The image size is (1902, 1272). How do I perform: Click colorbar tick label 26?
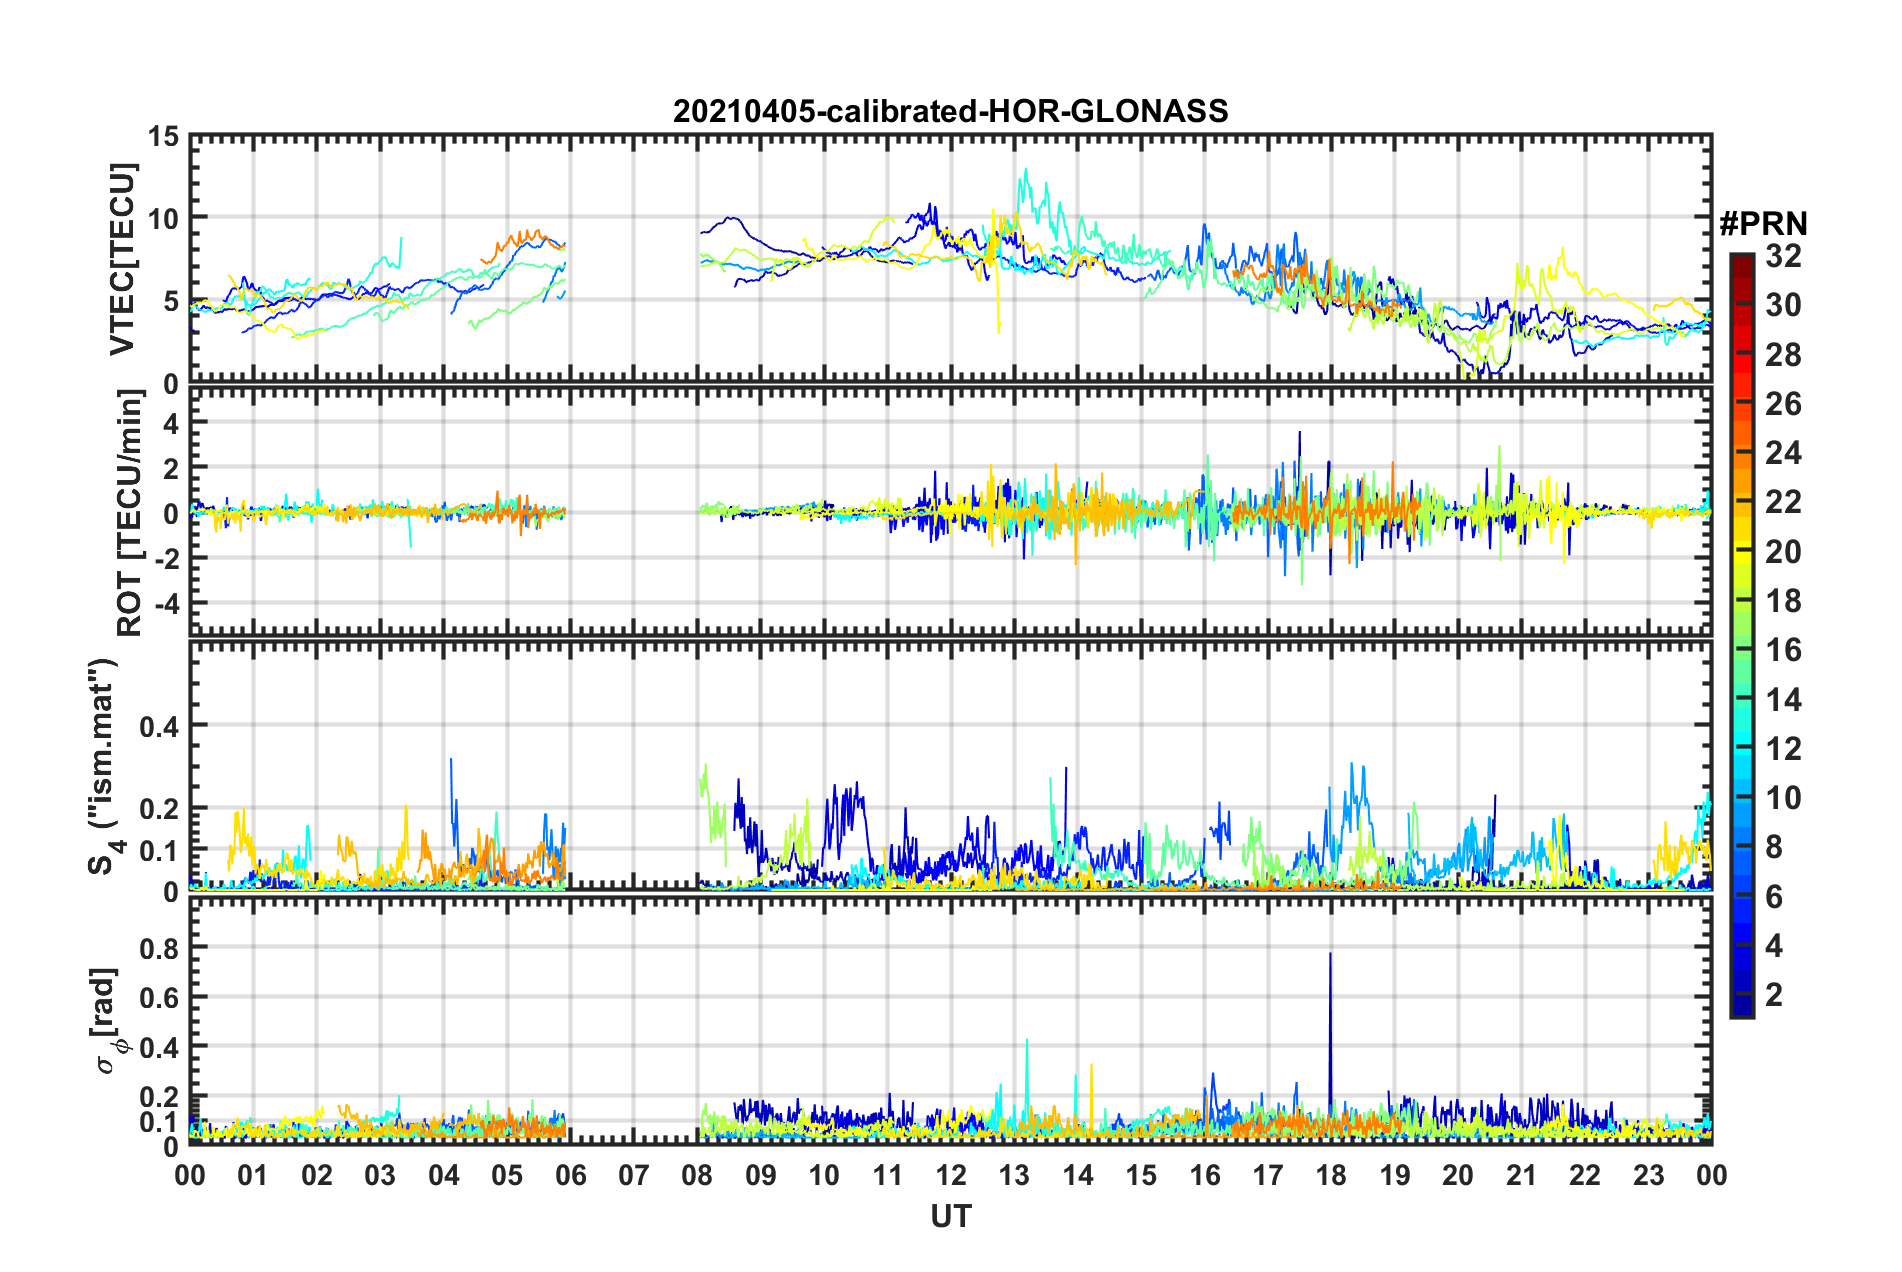[1782, 404]
